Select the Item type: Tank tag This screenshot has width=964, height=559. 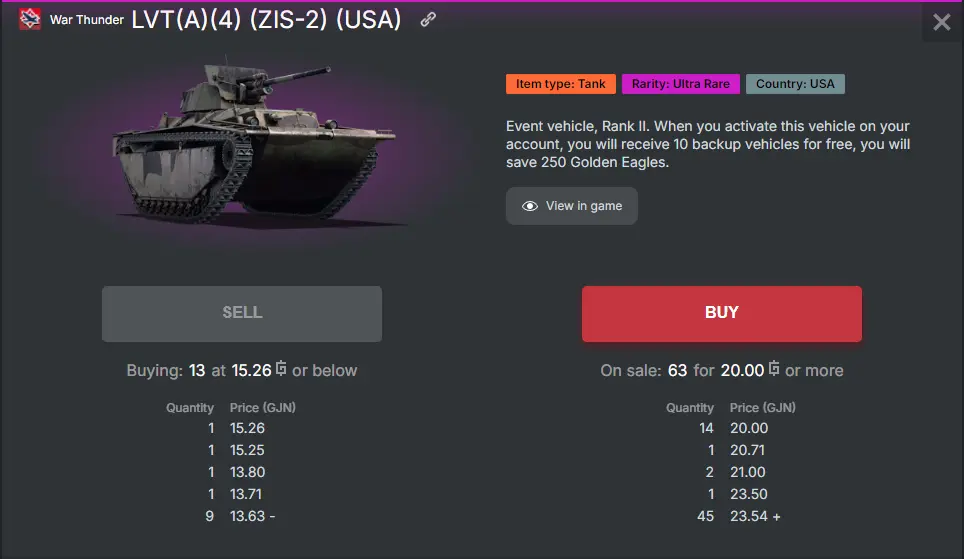[x=560, y=84]
